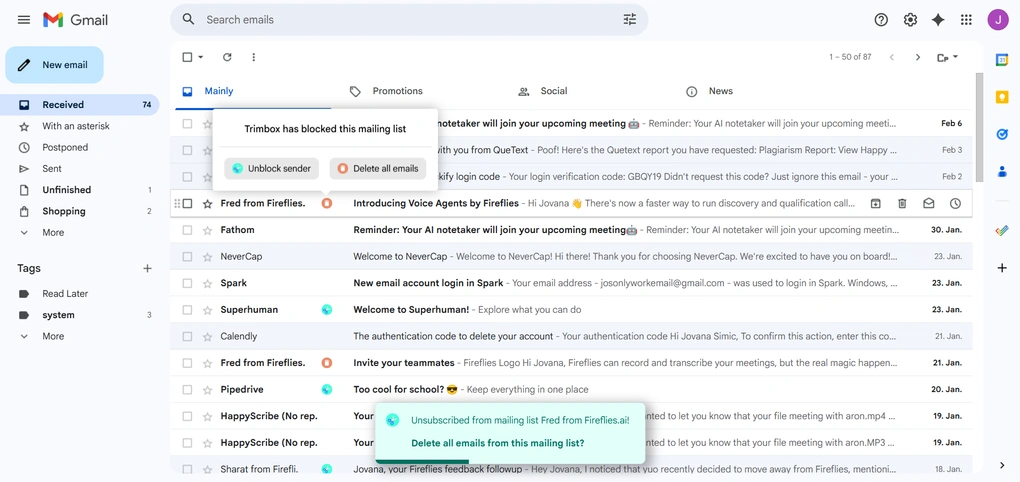Click Unblock sender in Trimbox popup
Screen dimensions: 1020x482
[x=271, y=168]
